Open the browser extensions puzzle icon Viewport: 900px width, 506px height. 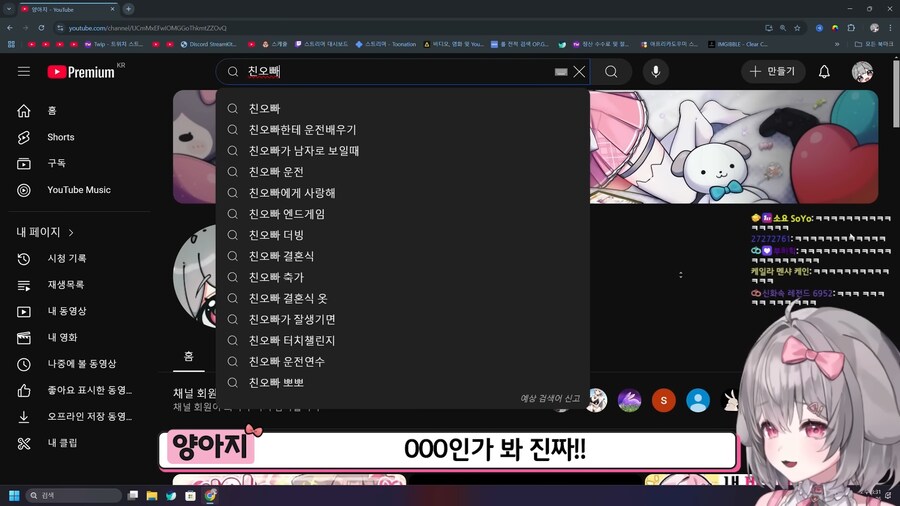[x=851, y=28]
